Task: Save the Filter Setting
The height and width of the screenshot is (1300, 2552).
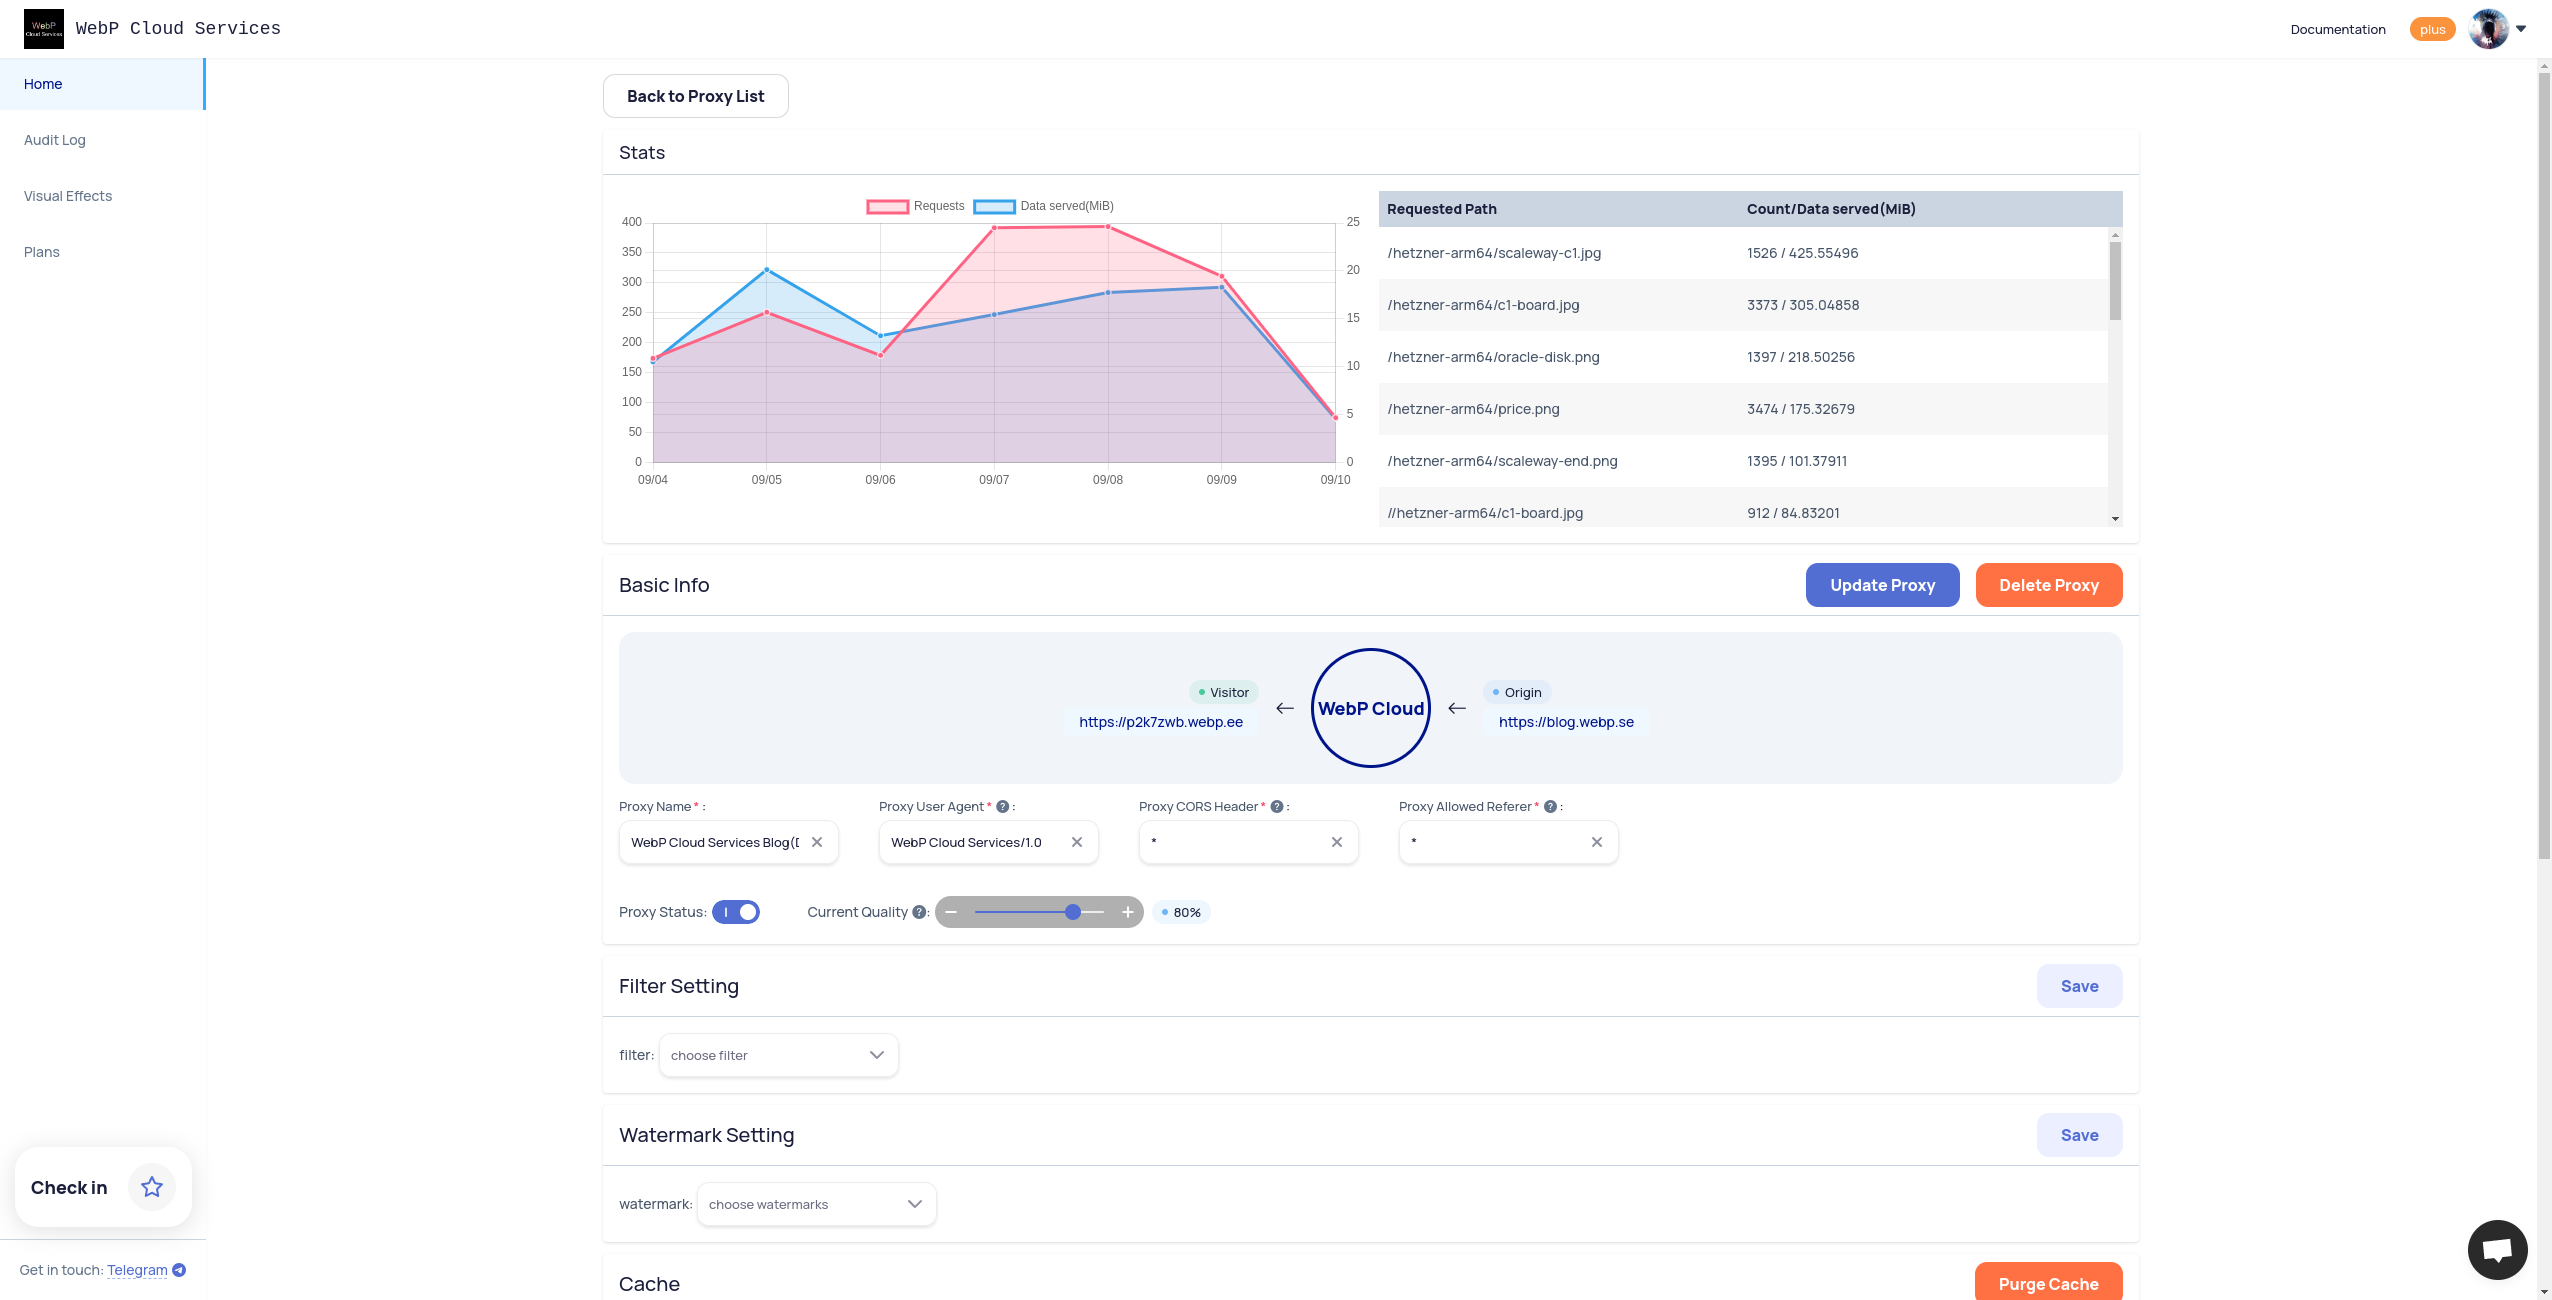Action: point(2080,986)
